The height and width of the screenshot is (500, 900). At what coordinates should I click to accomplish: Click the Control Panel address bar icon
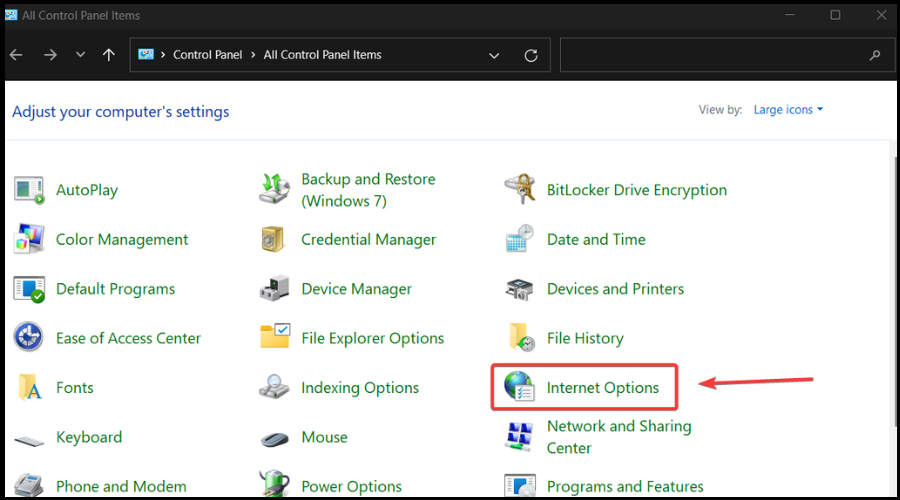(x=146, y=55)
